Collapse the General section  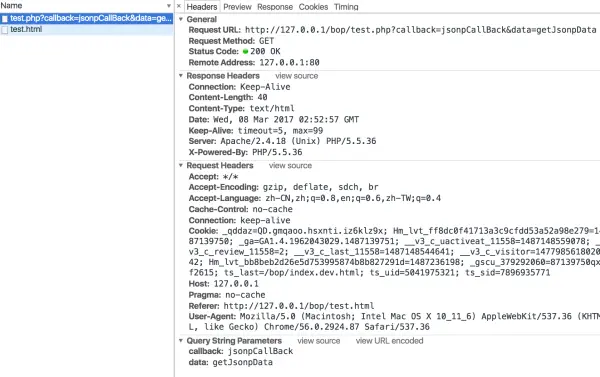[x=181, y=19]
